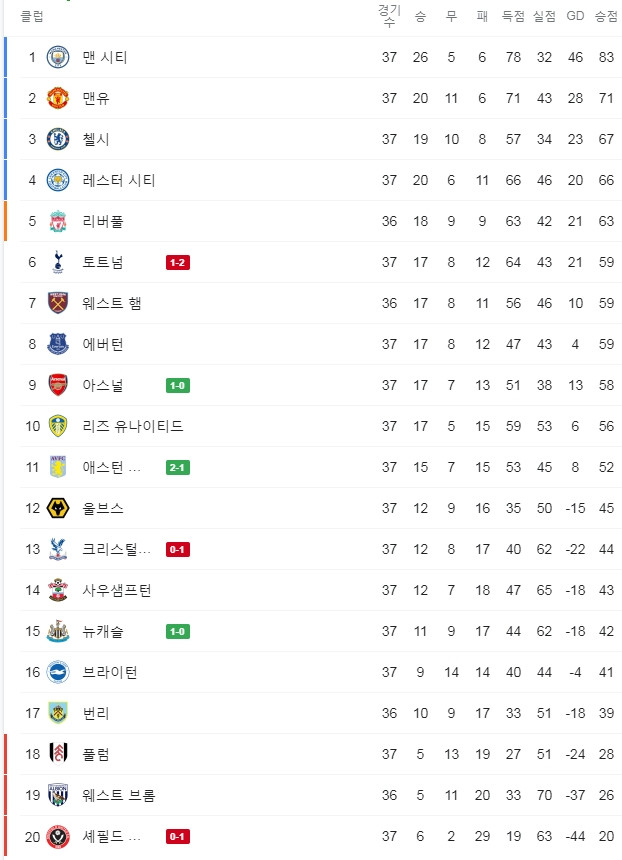This screenshot has width=622, height=860.
Task: Select the Newcastle club crest
Action: click(58, 631)
